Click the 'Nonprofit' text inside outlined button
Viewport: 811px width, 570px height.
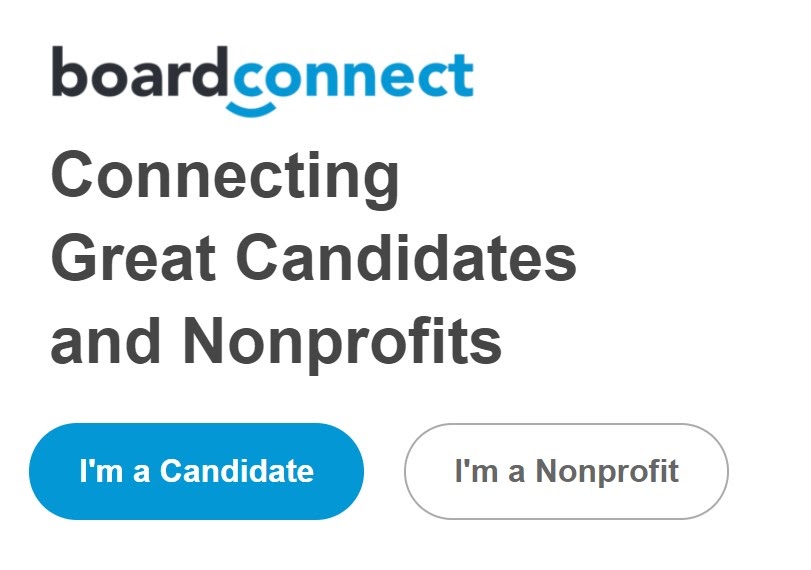click(x=607, y=472)
